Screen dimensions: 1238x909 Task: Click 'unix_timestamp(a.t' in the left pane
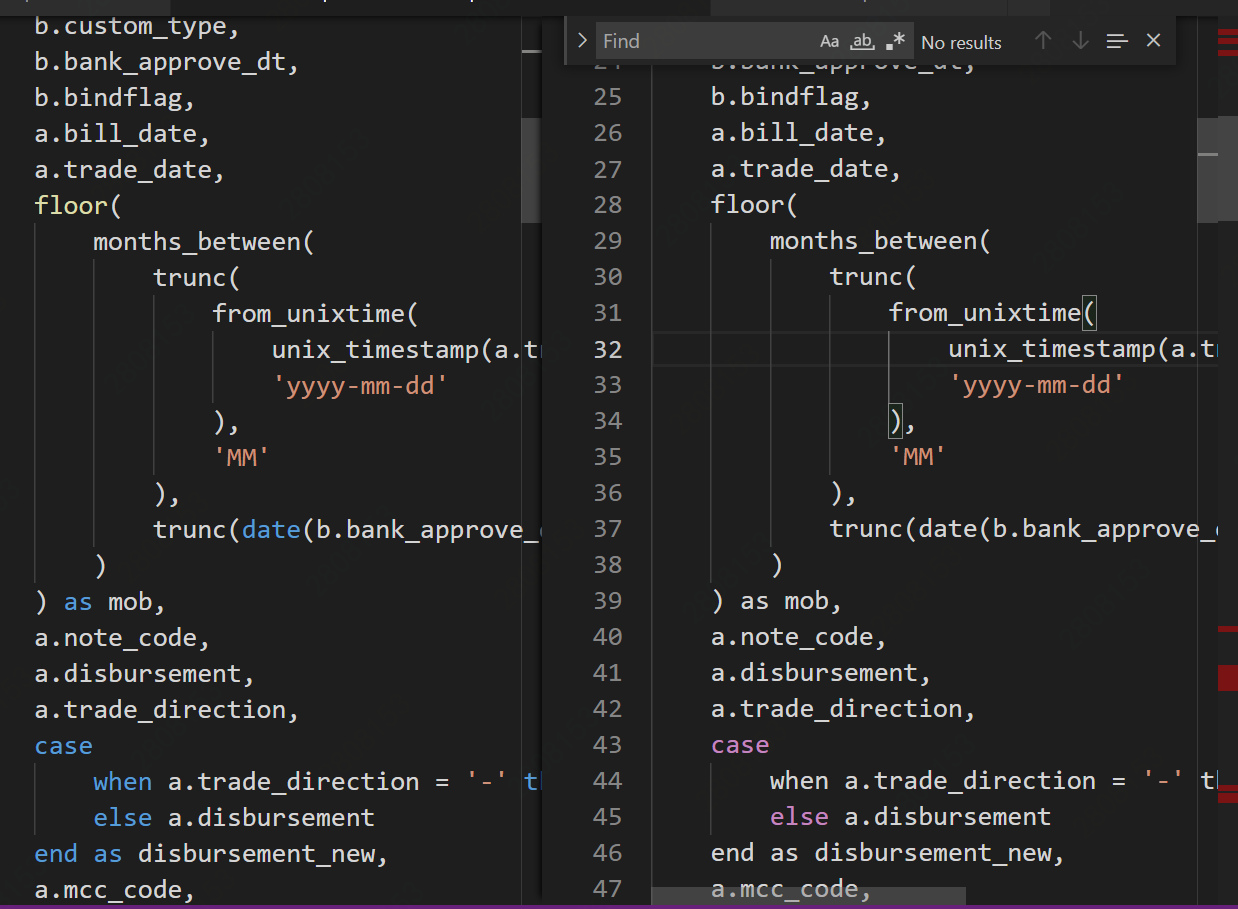(405, 350)
